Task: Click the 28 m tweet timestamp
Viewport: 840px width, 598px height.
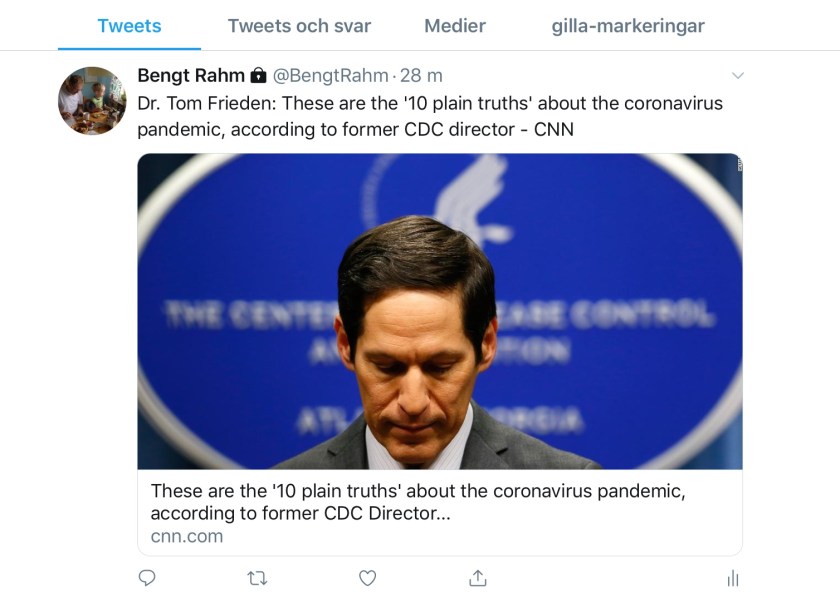Action: [422, 76]
